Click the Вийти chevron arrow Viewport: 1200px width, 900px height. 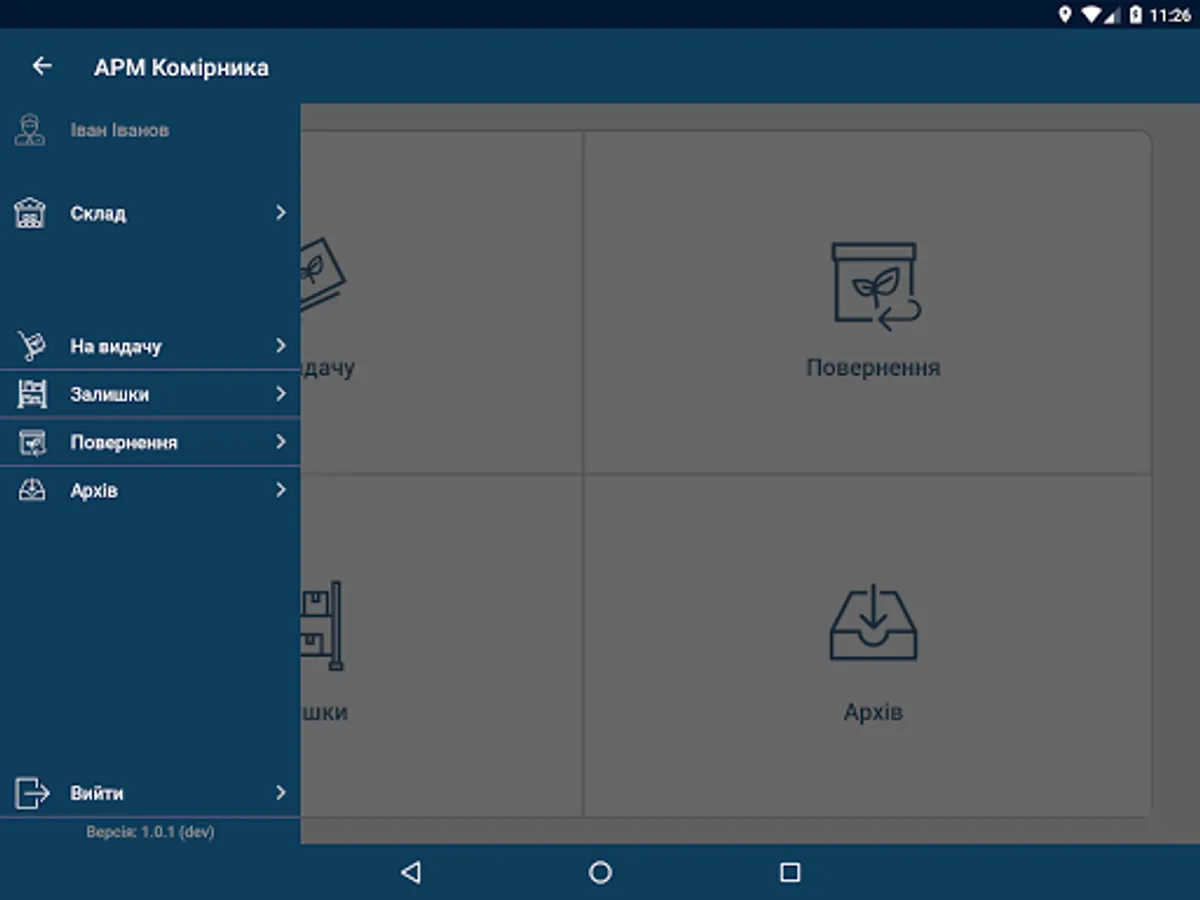pyautogui.click(x=281, y=793)
